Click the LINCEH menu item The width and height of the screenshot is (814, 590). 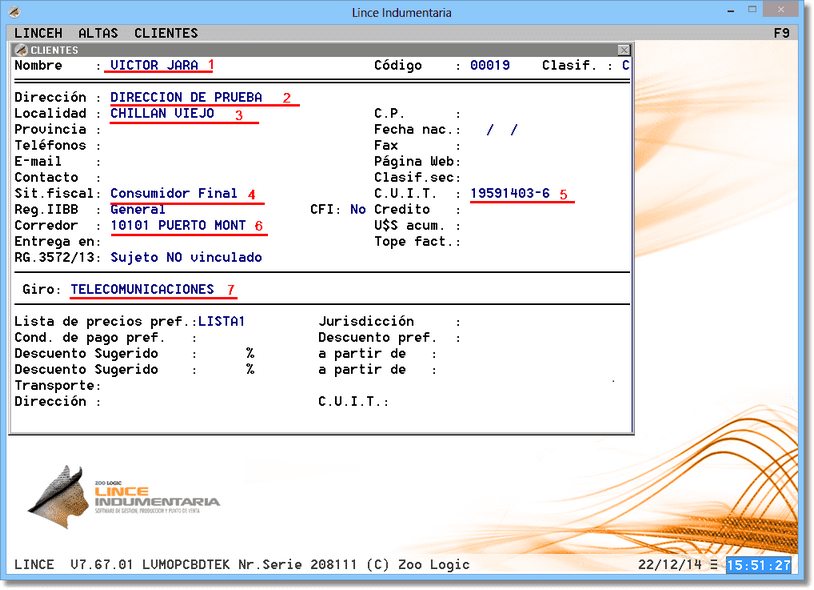click(x=38, y=33)
